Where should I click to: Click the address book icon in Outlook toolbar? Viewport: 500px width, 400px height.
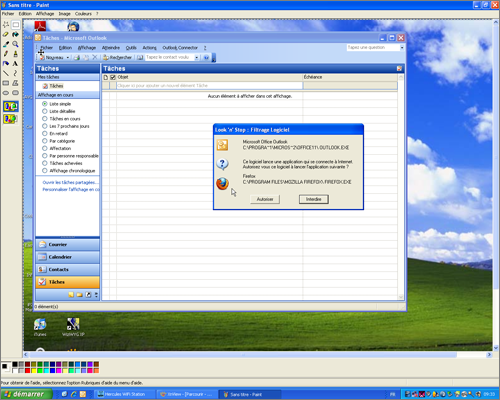[x=140, y=57]
